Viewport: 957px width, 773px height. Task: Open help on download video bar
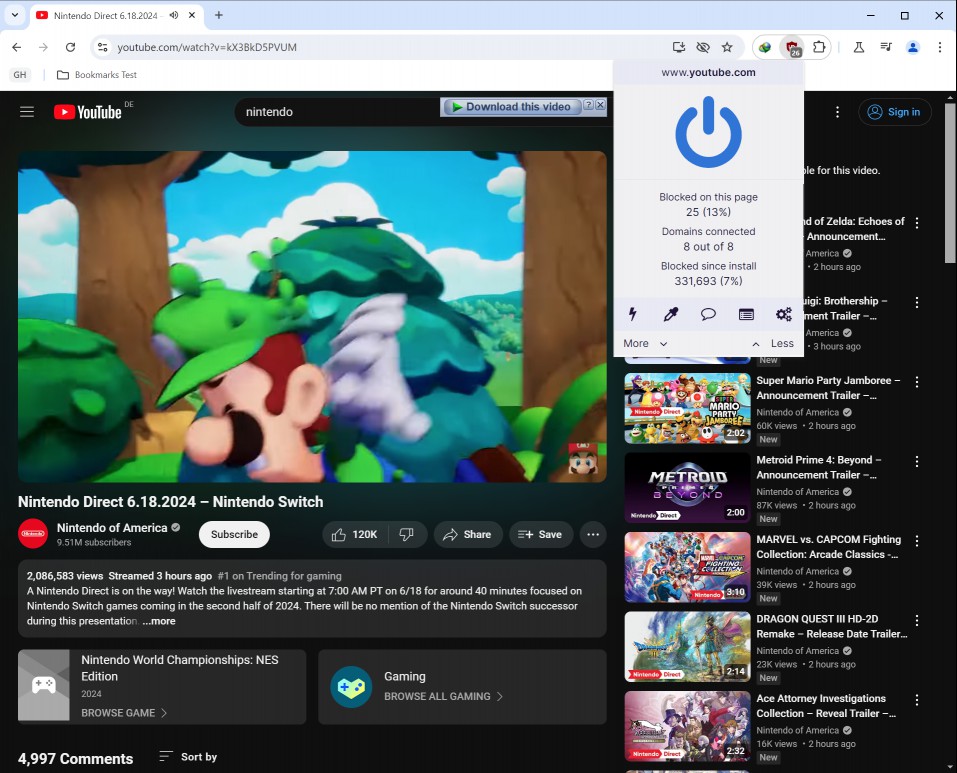coord(588,105)
